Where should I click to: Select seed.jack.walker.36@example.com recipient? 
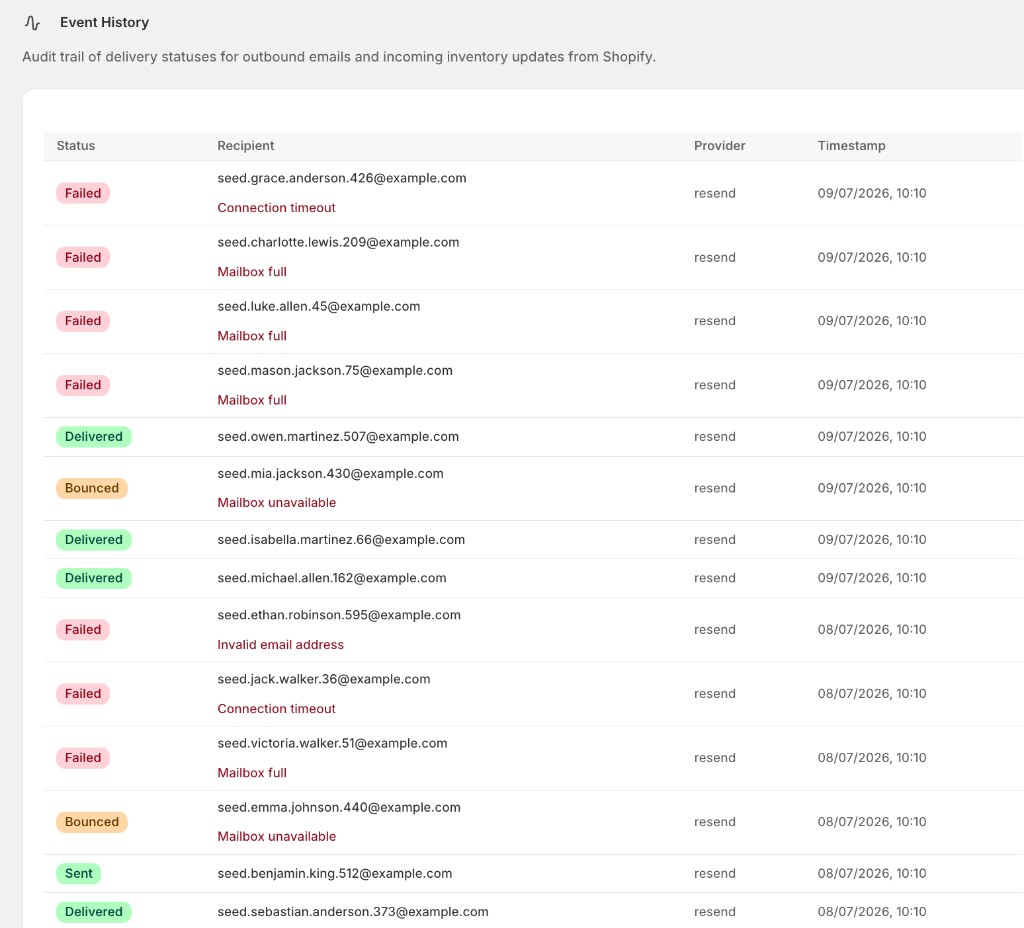coord(324,679)
